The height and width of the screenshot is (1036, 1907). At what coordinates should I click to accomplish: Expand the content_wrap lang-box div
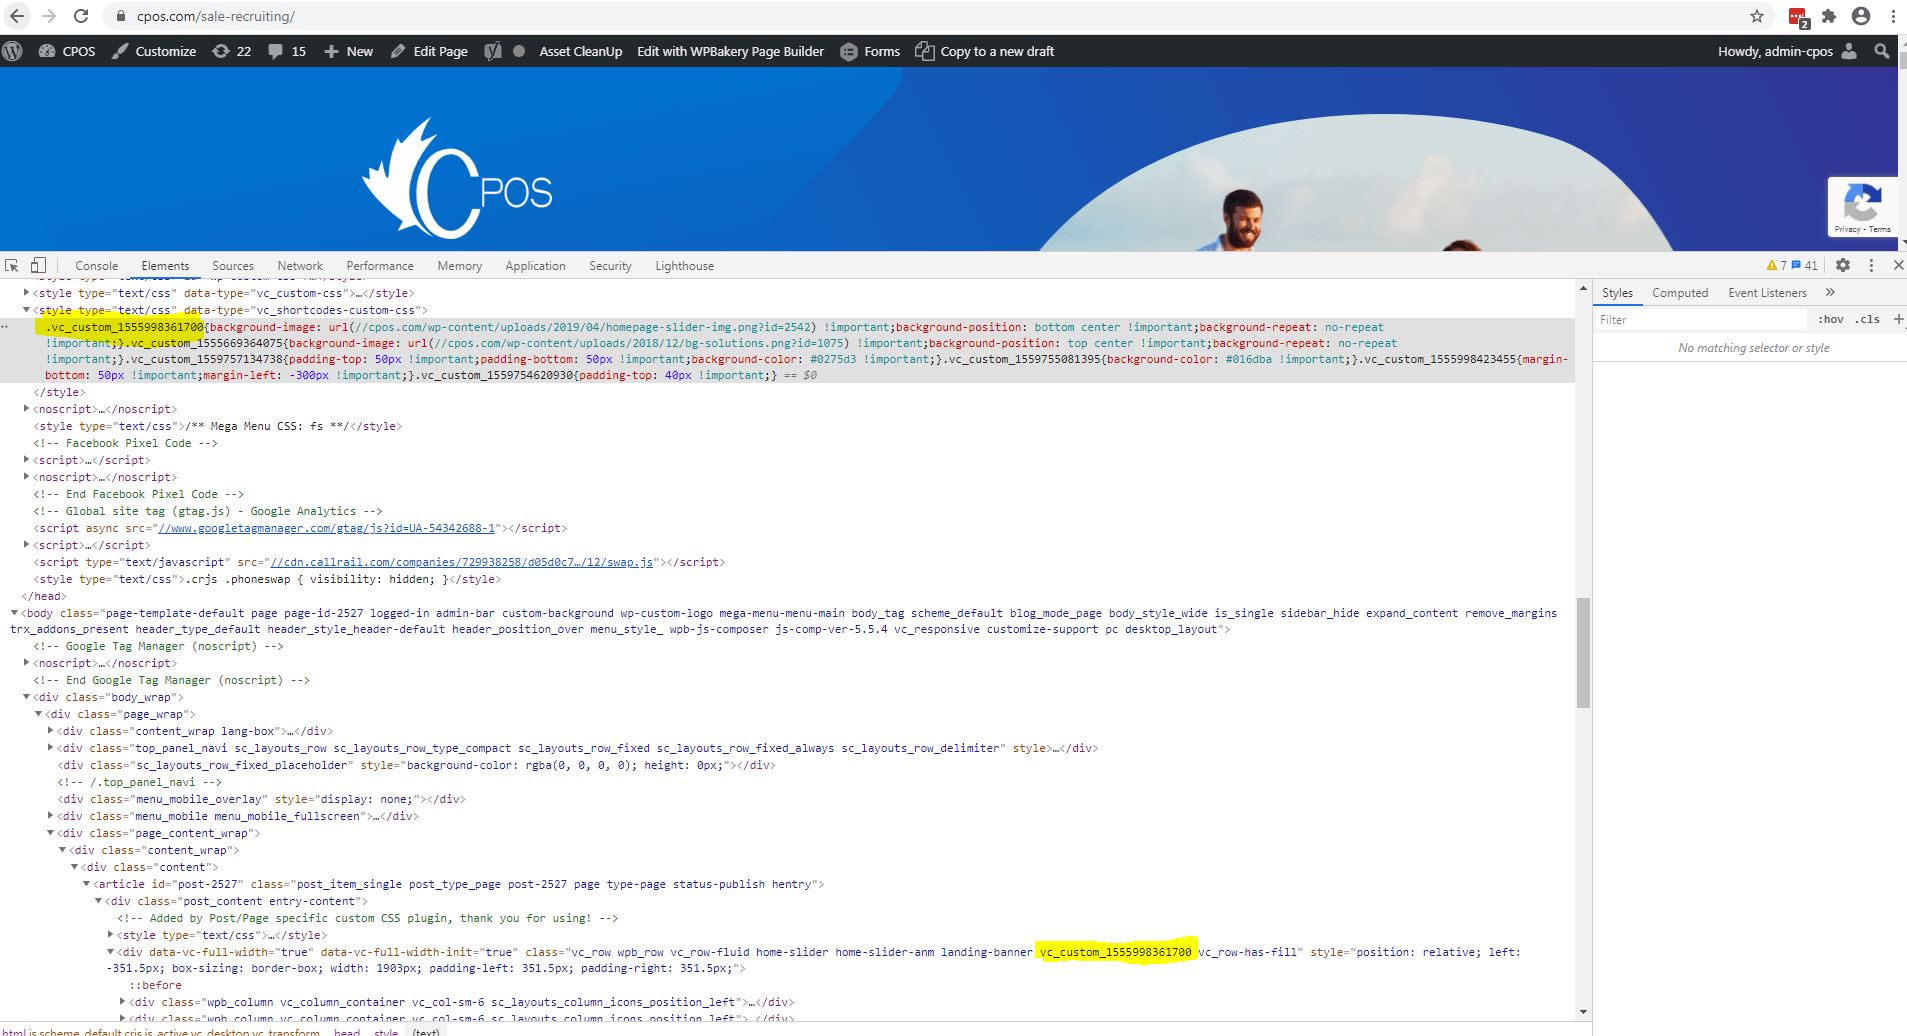coord(51,731)
